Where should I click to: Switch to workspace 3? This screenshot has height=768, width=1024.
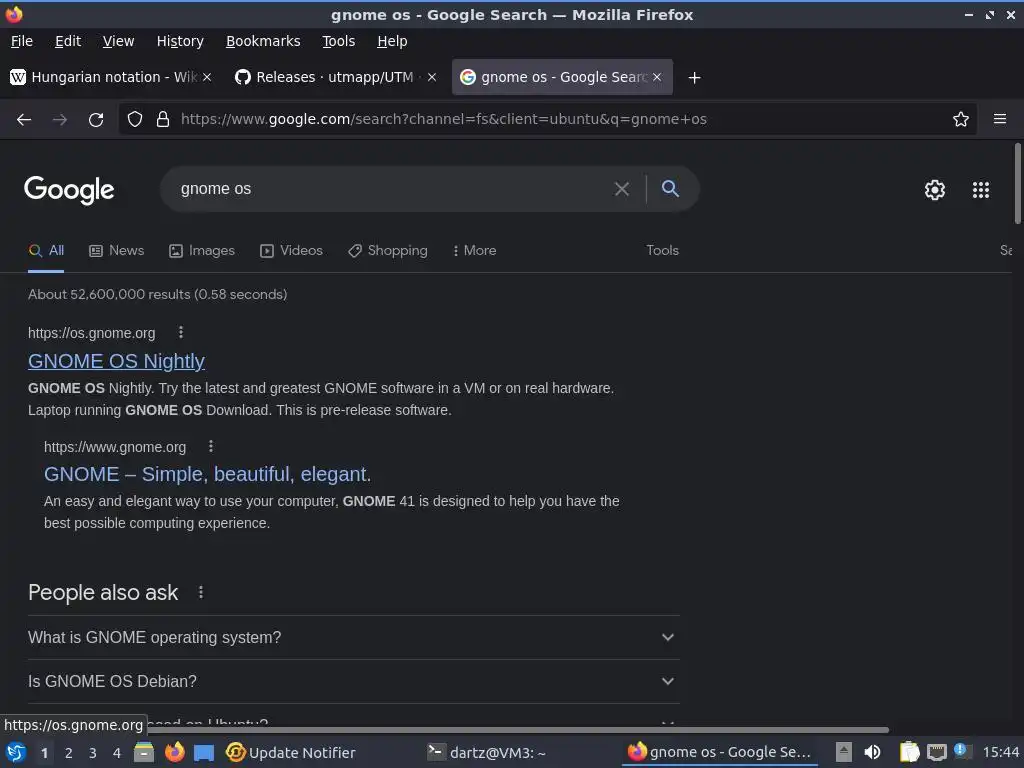[x=93, y=753]
